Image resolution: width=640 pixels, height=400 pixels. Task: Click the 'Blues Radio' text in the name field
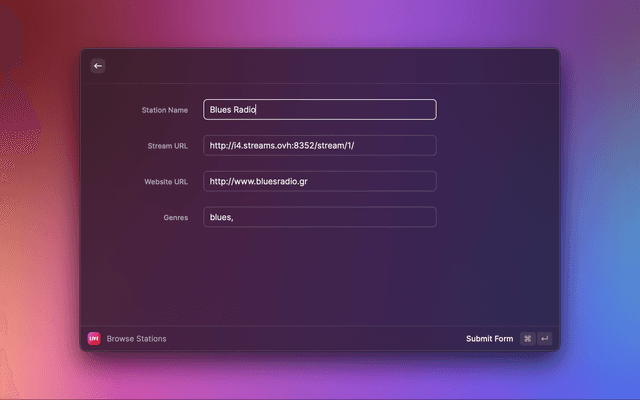pyautogui.click(x=233, y=110)
